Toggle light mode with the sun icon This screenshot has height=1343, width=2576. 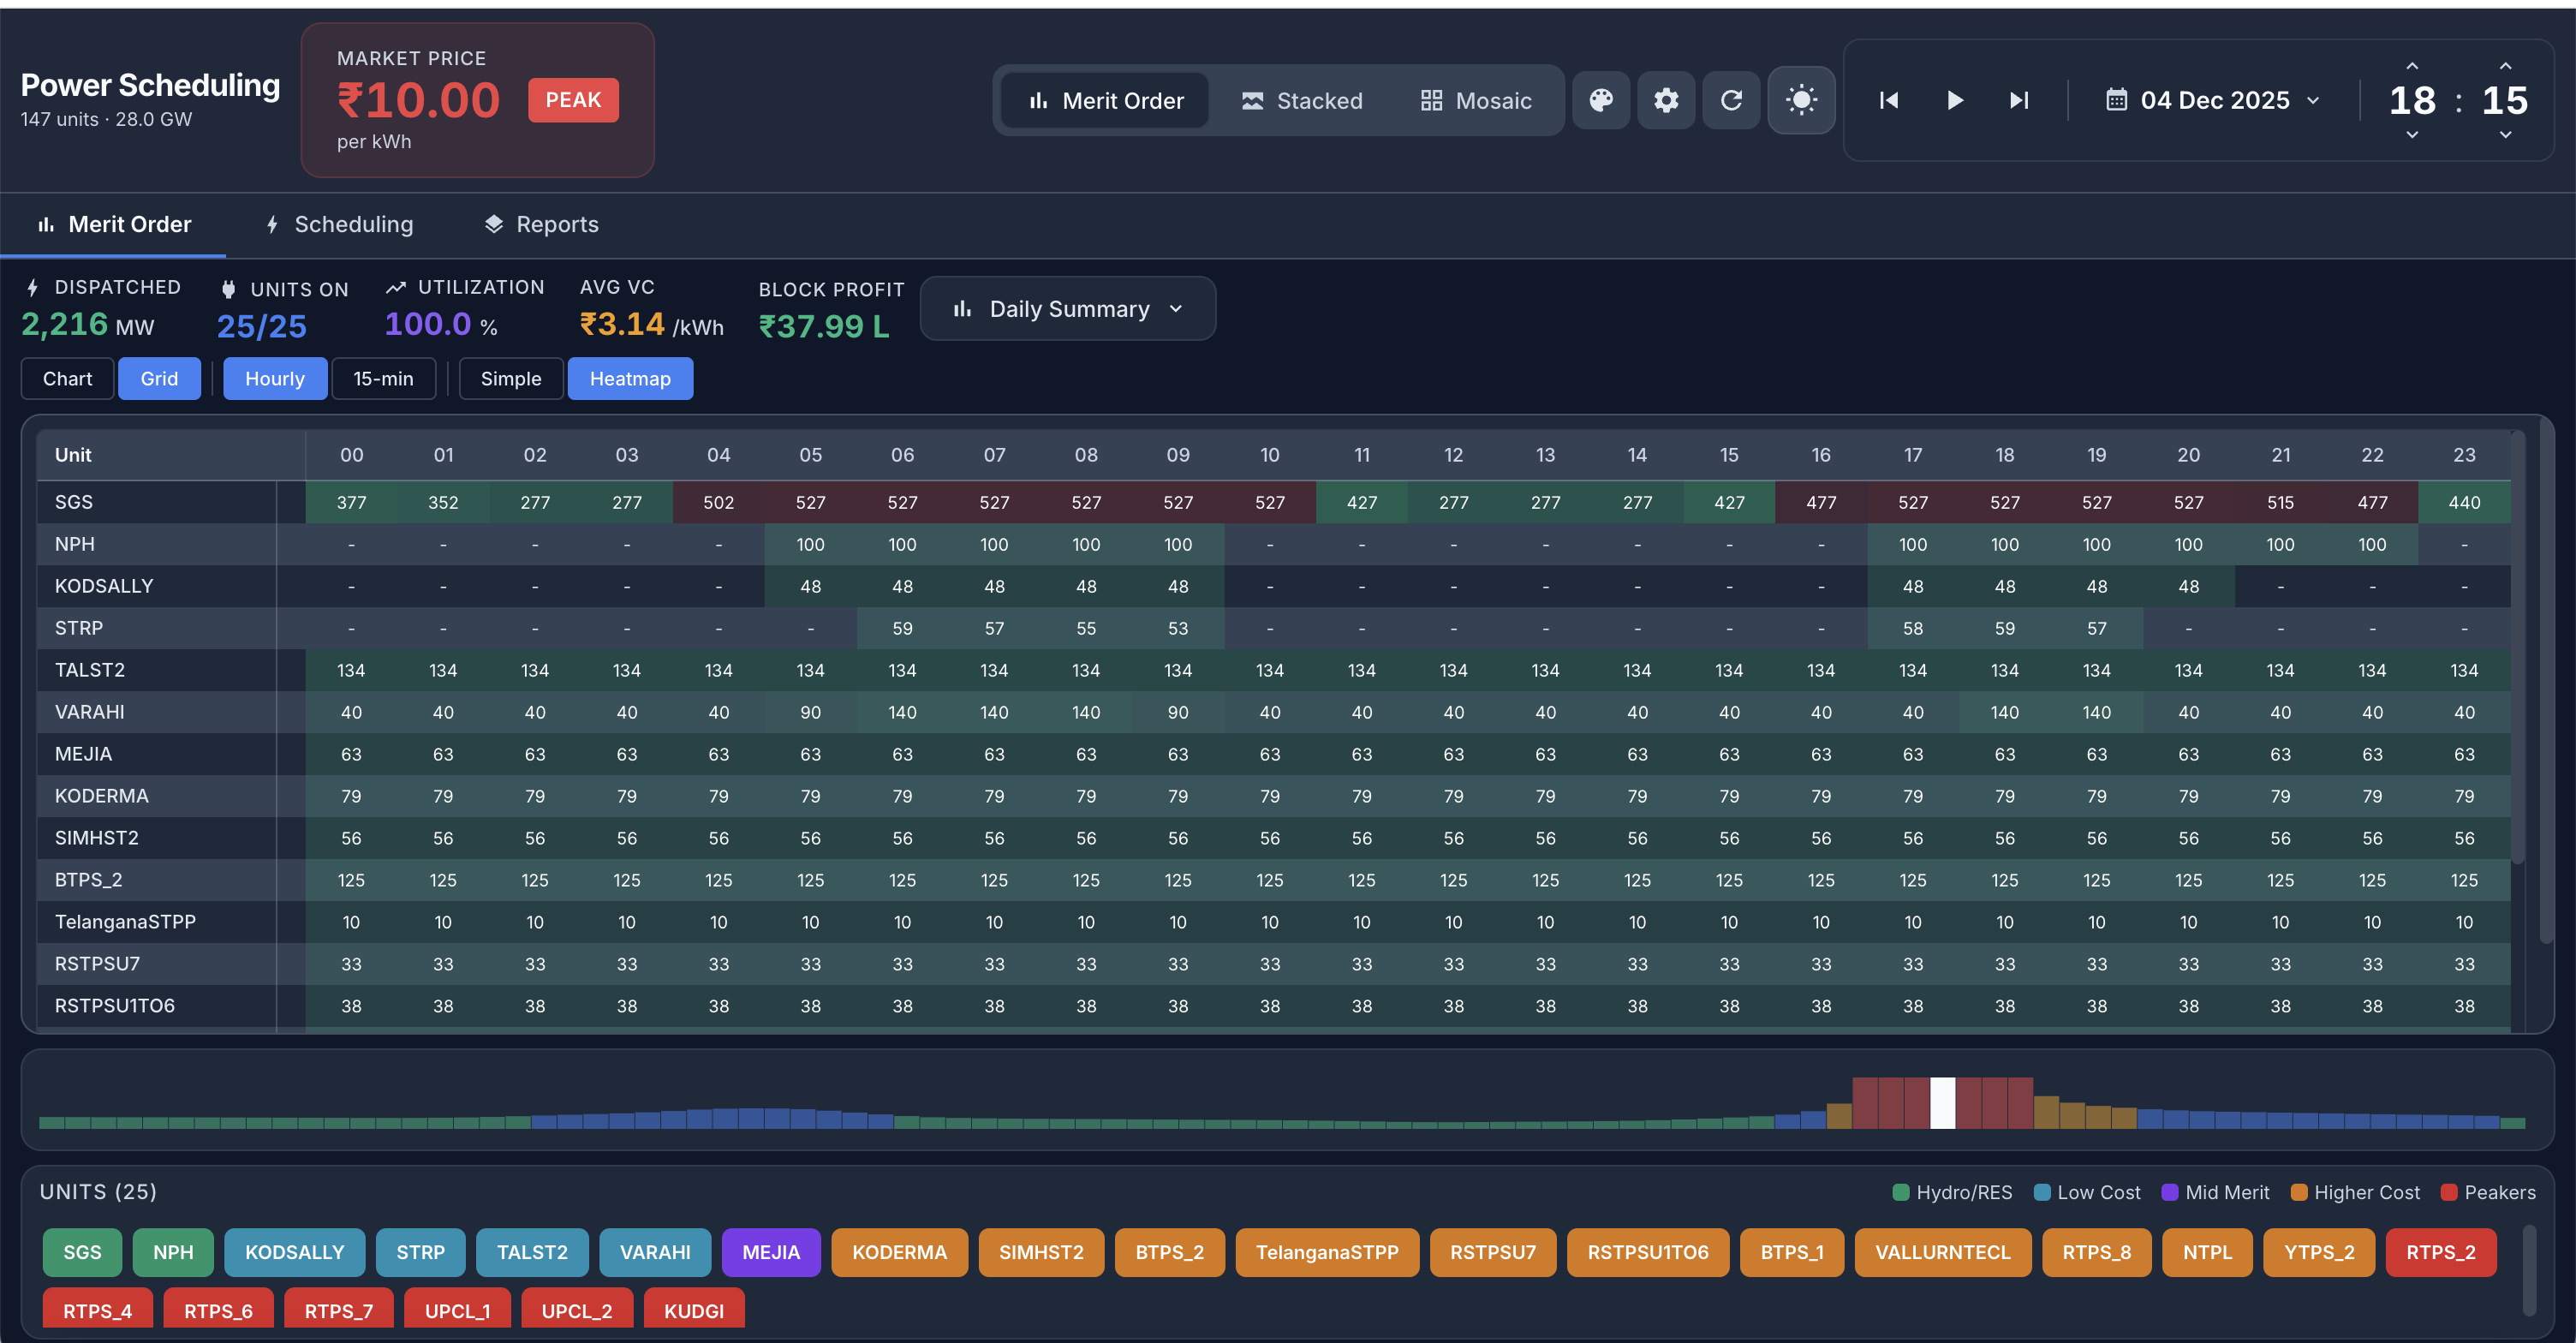[1801, 100]
